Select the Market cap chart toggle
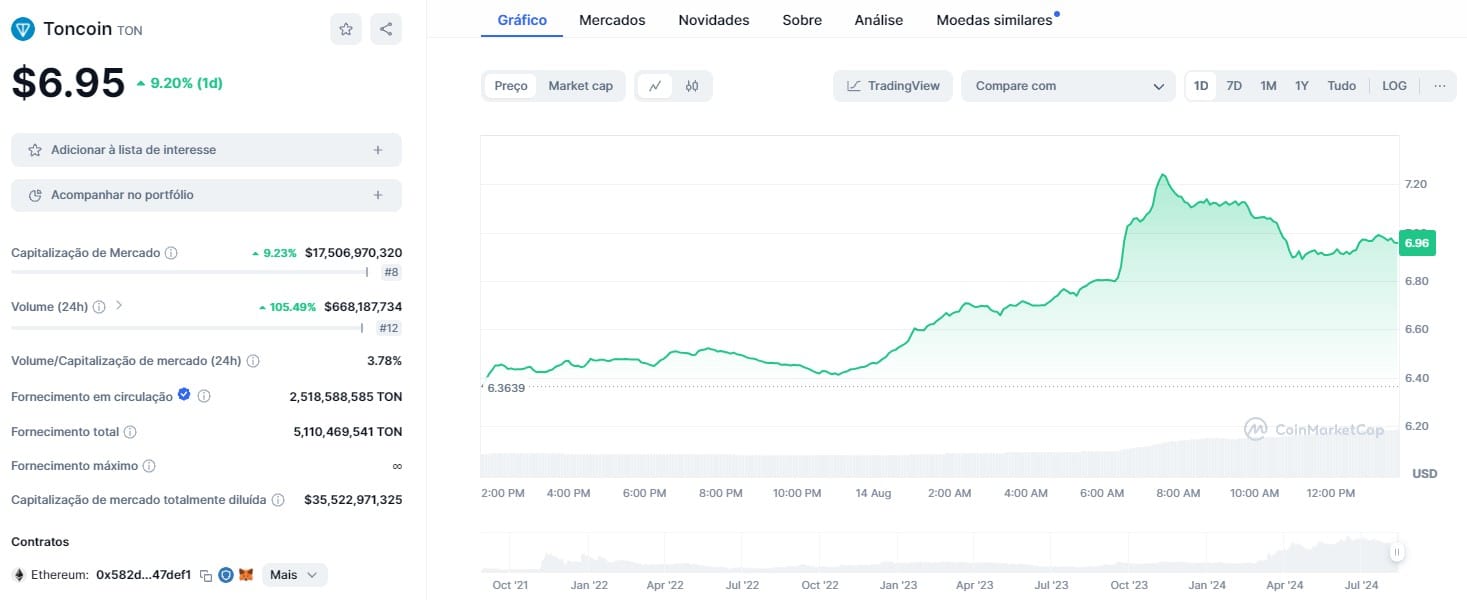The width and height of the screenshot is (1467, 600). (x=581, y=86)
